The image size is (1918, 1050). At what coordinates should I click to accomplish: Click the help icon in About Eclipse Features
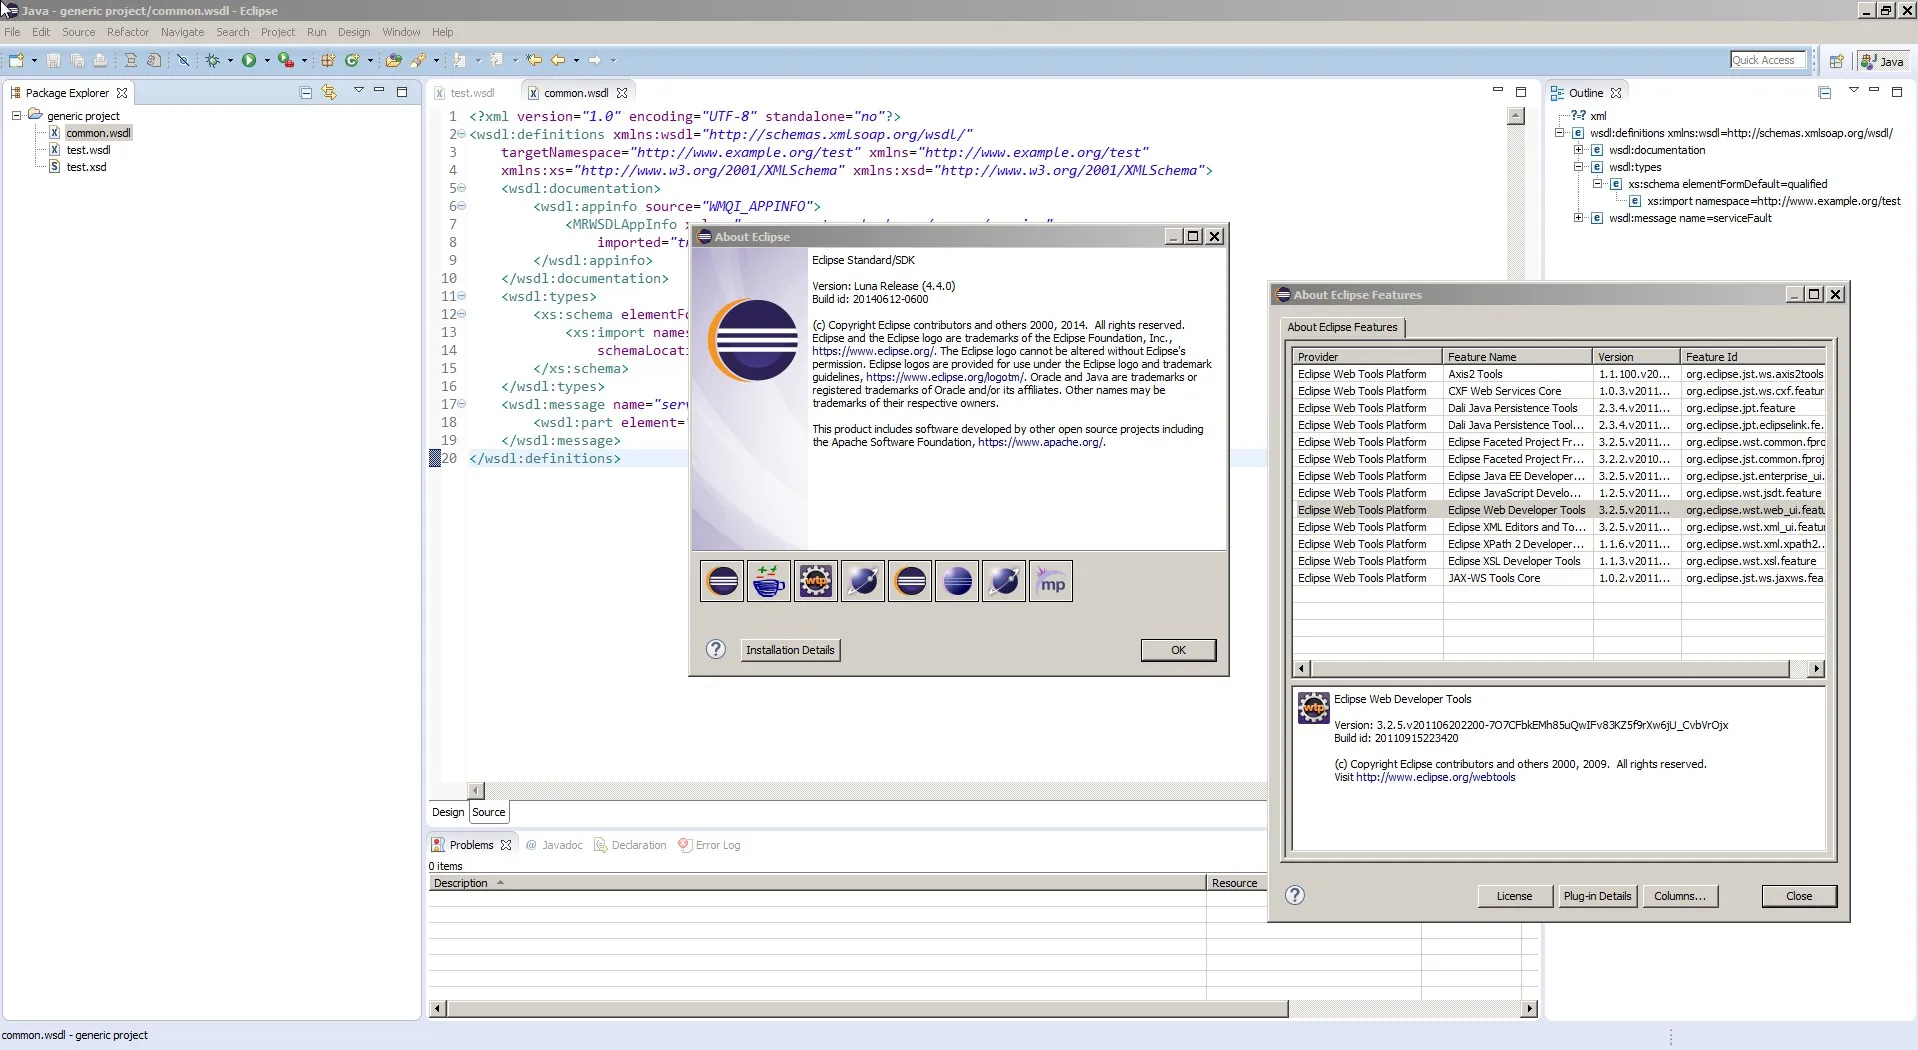point(1295,895)
